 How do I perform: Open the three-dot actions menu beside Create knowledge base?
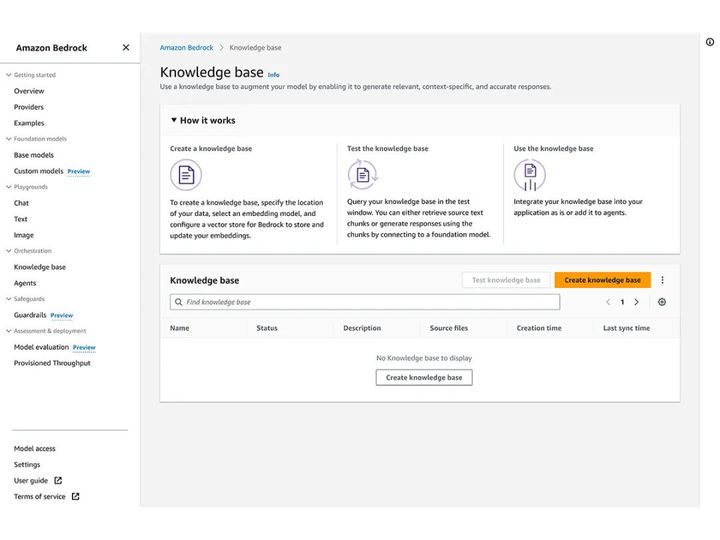(662, 280)
